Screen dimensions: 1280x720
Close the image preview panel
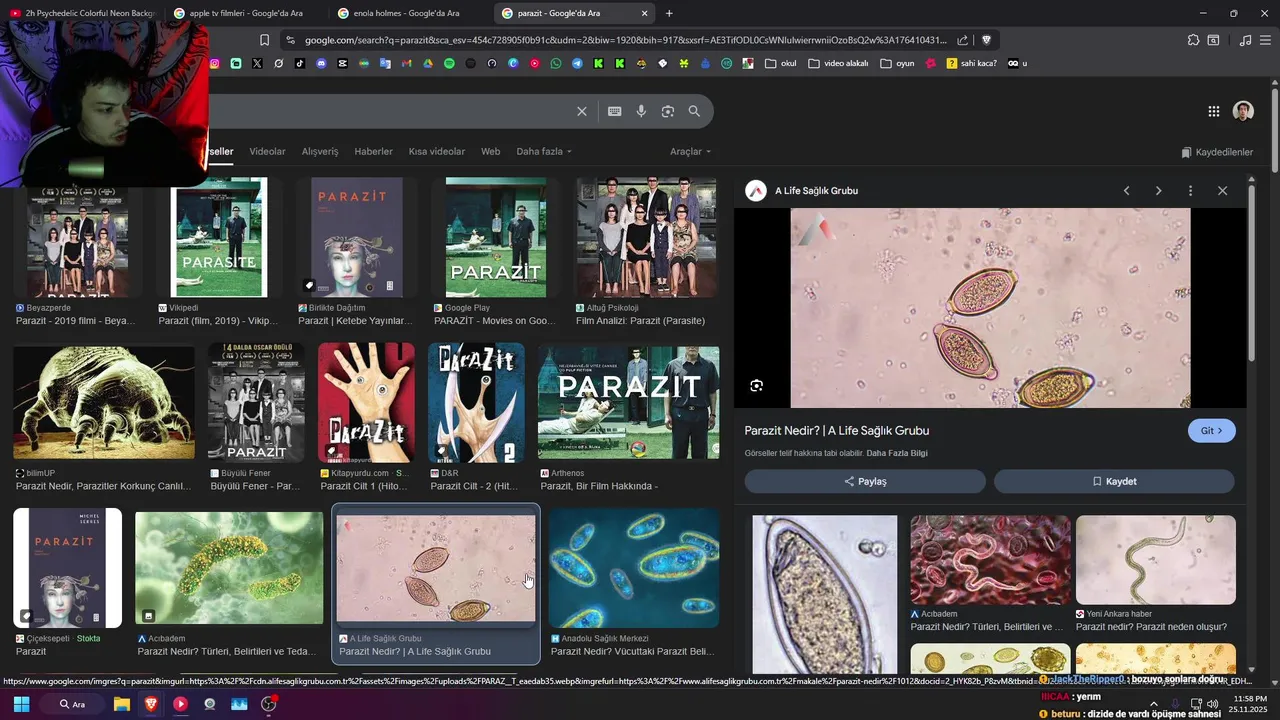[x=1222, y=190]
